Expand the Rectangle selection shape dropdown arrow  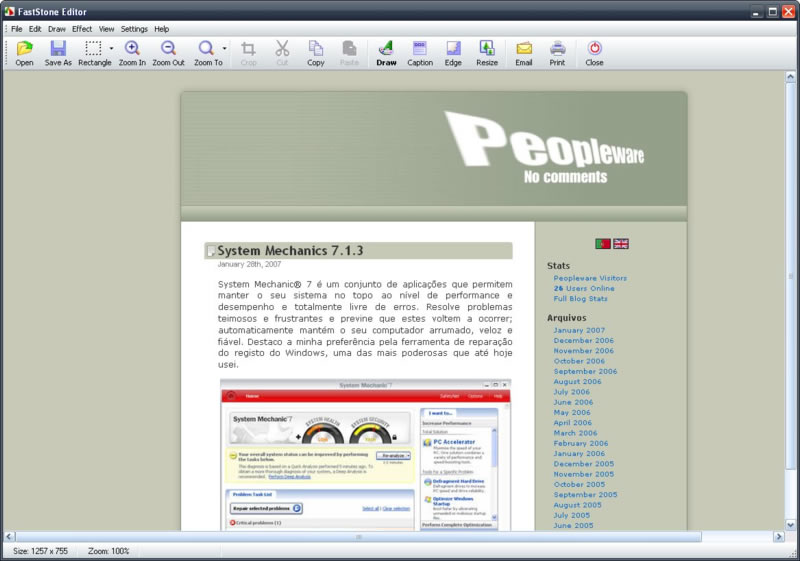point(111,48)
